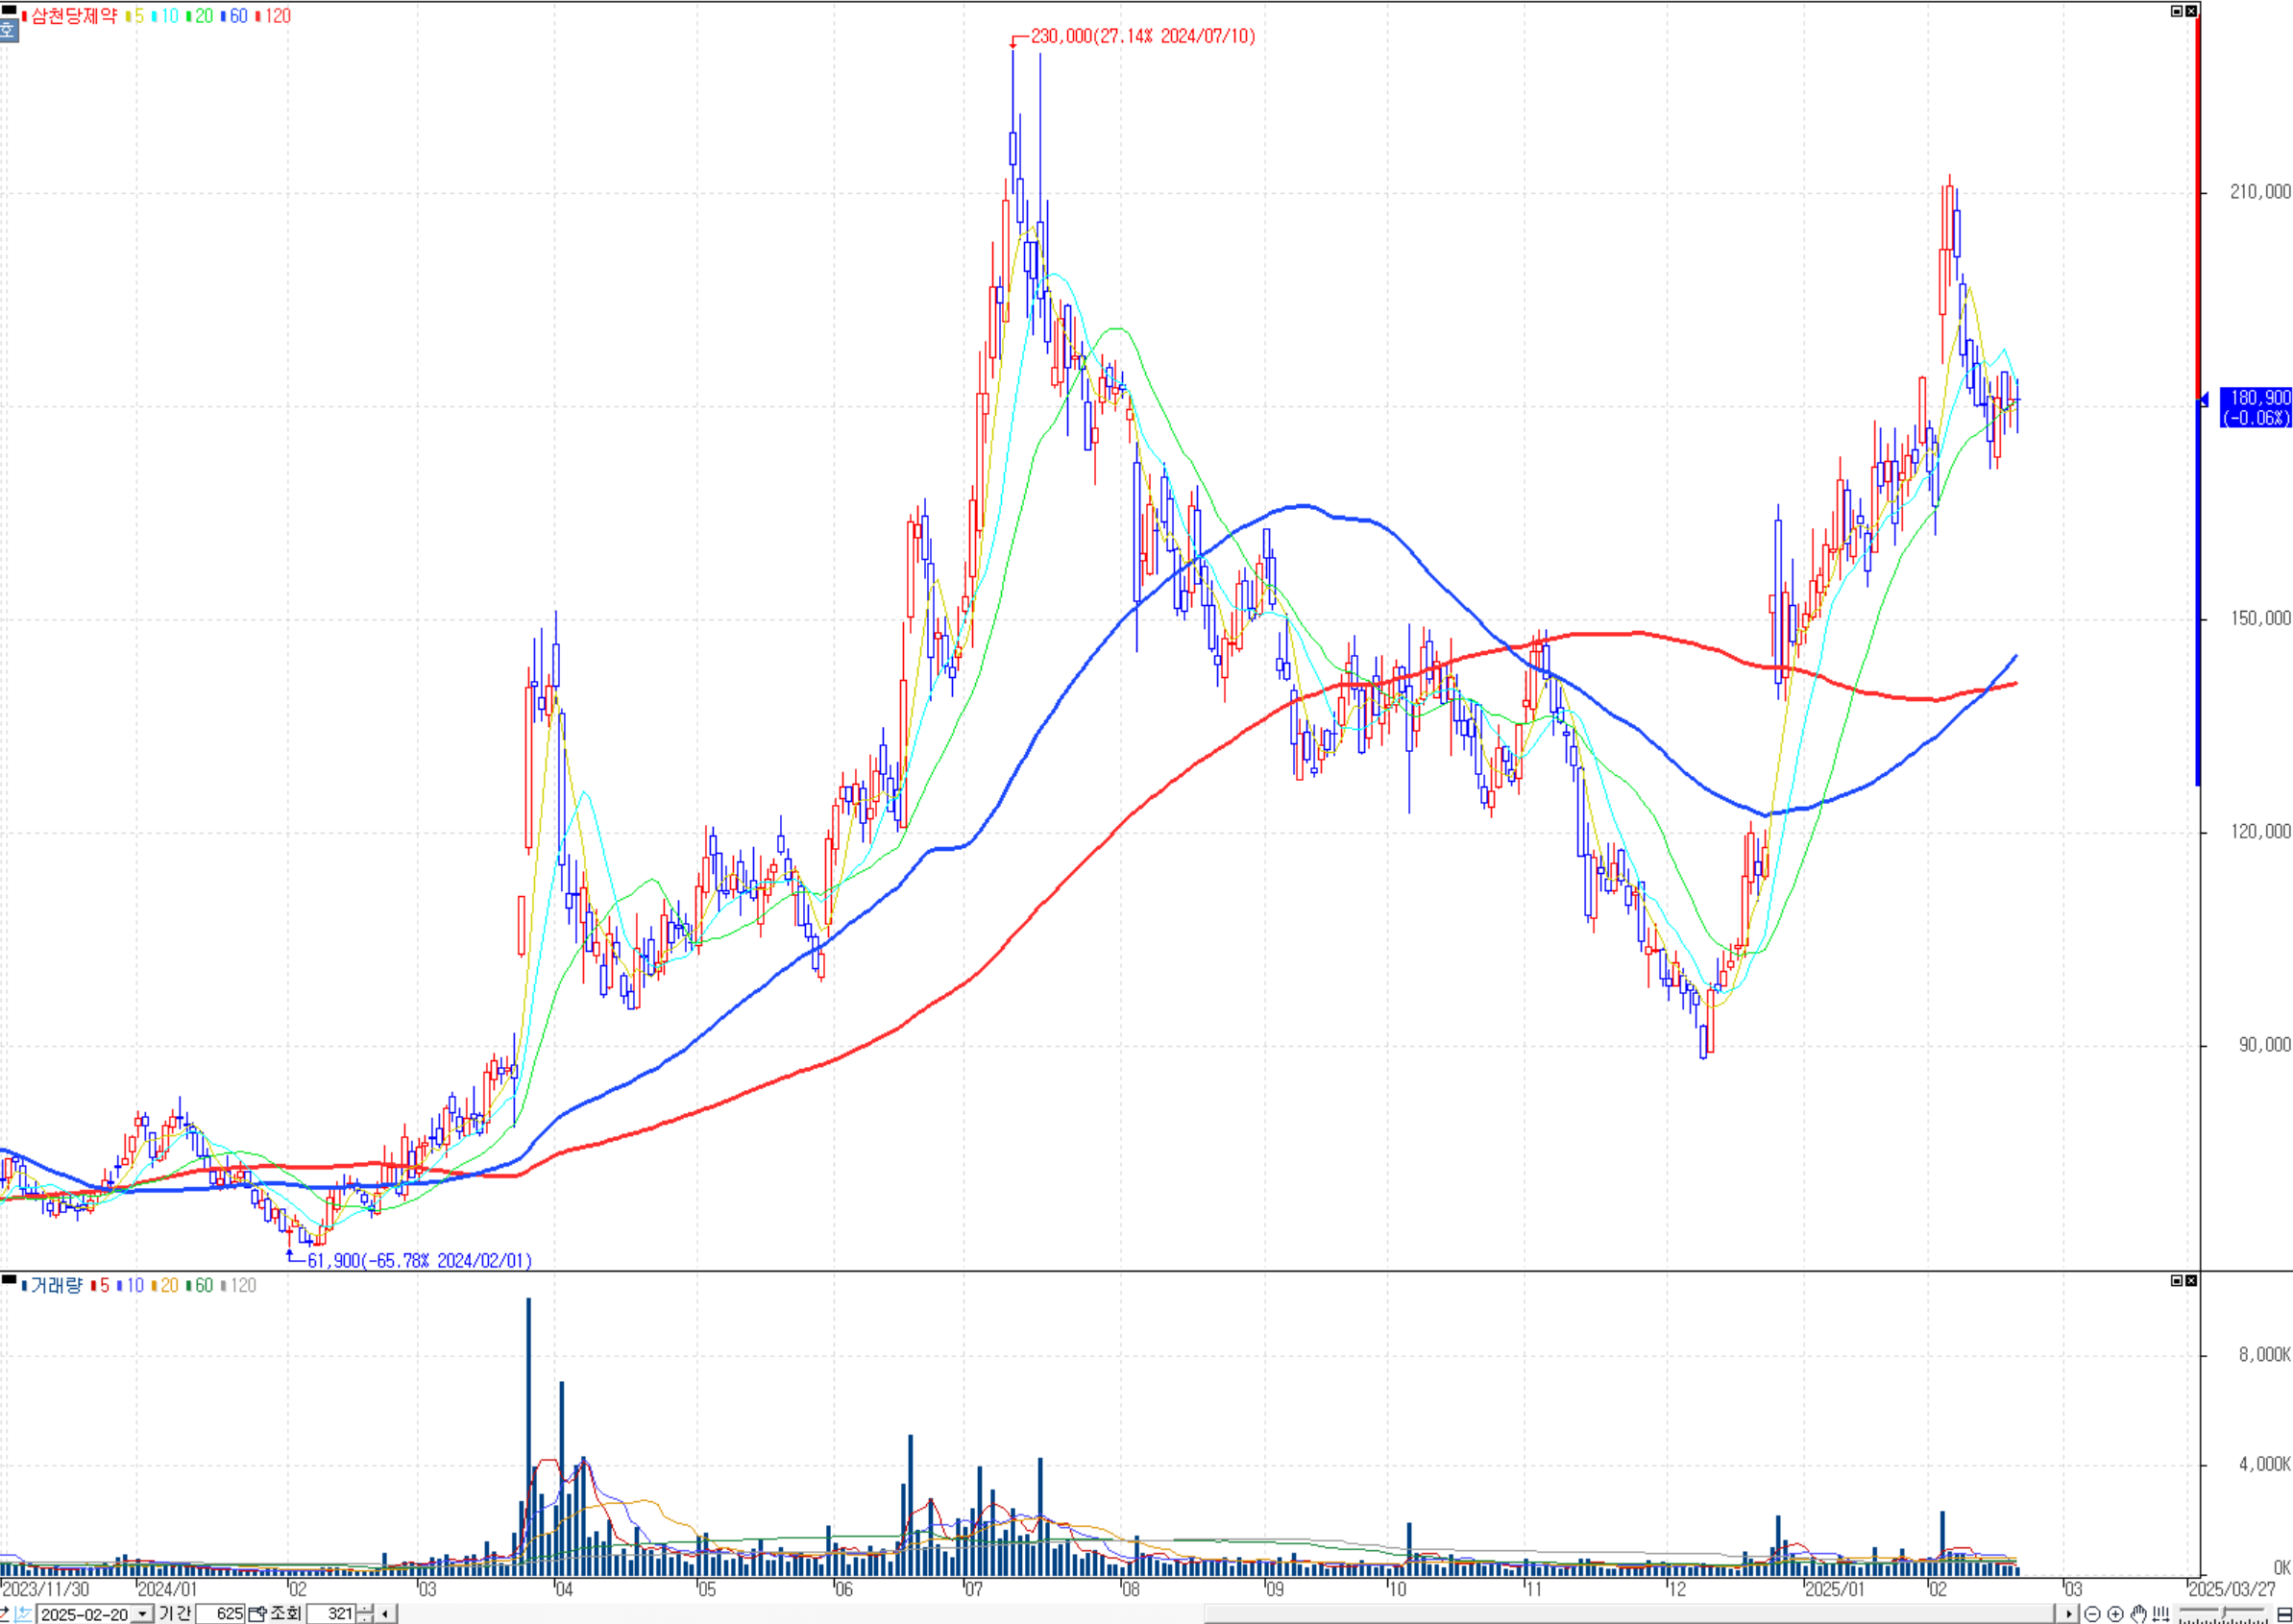Click the volume panel close icon
The image size is (2293, 1624).
click(x=2191, y=1280)
